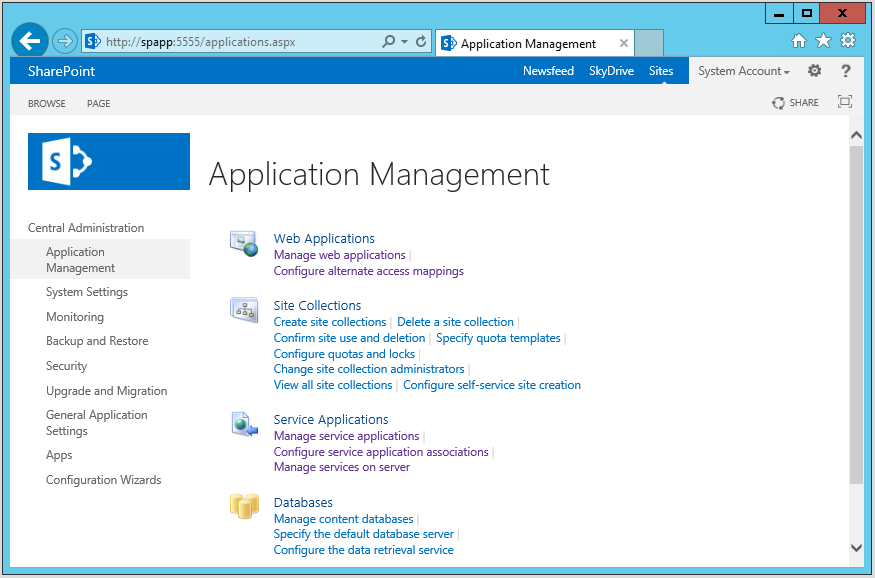Open Apps in left navigation
Screen dimensions: 875x578
coord(59,455)
